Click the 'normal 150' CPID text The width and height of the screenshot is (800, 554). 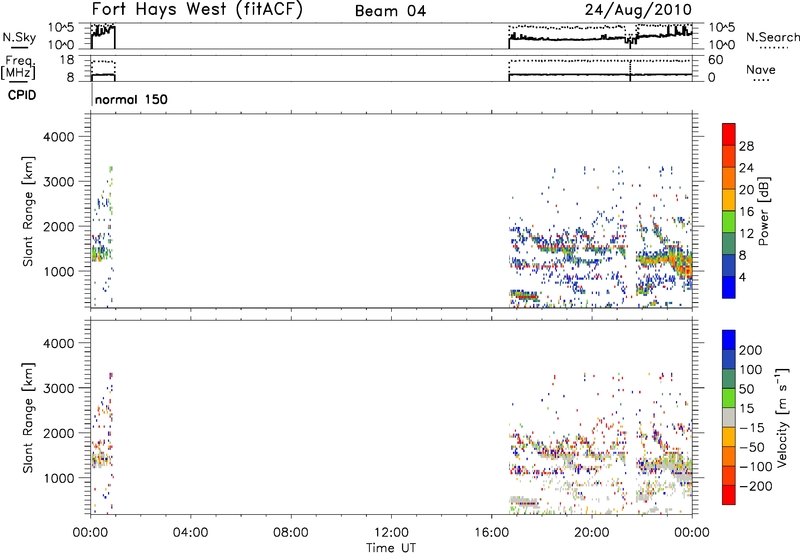coord(131,99)
